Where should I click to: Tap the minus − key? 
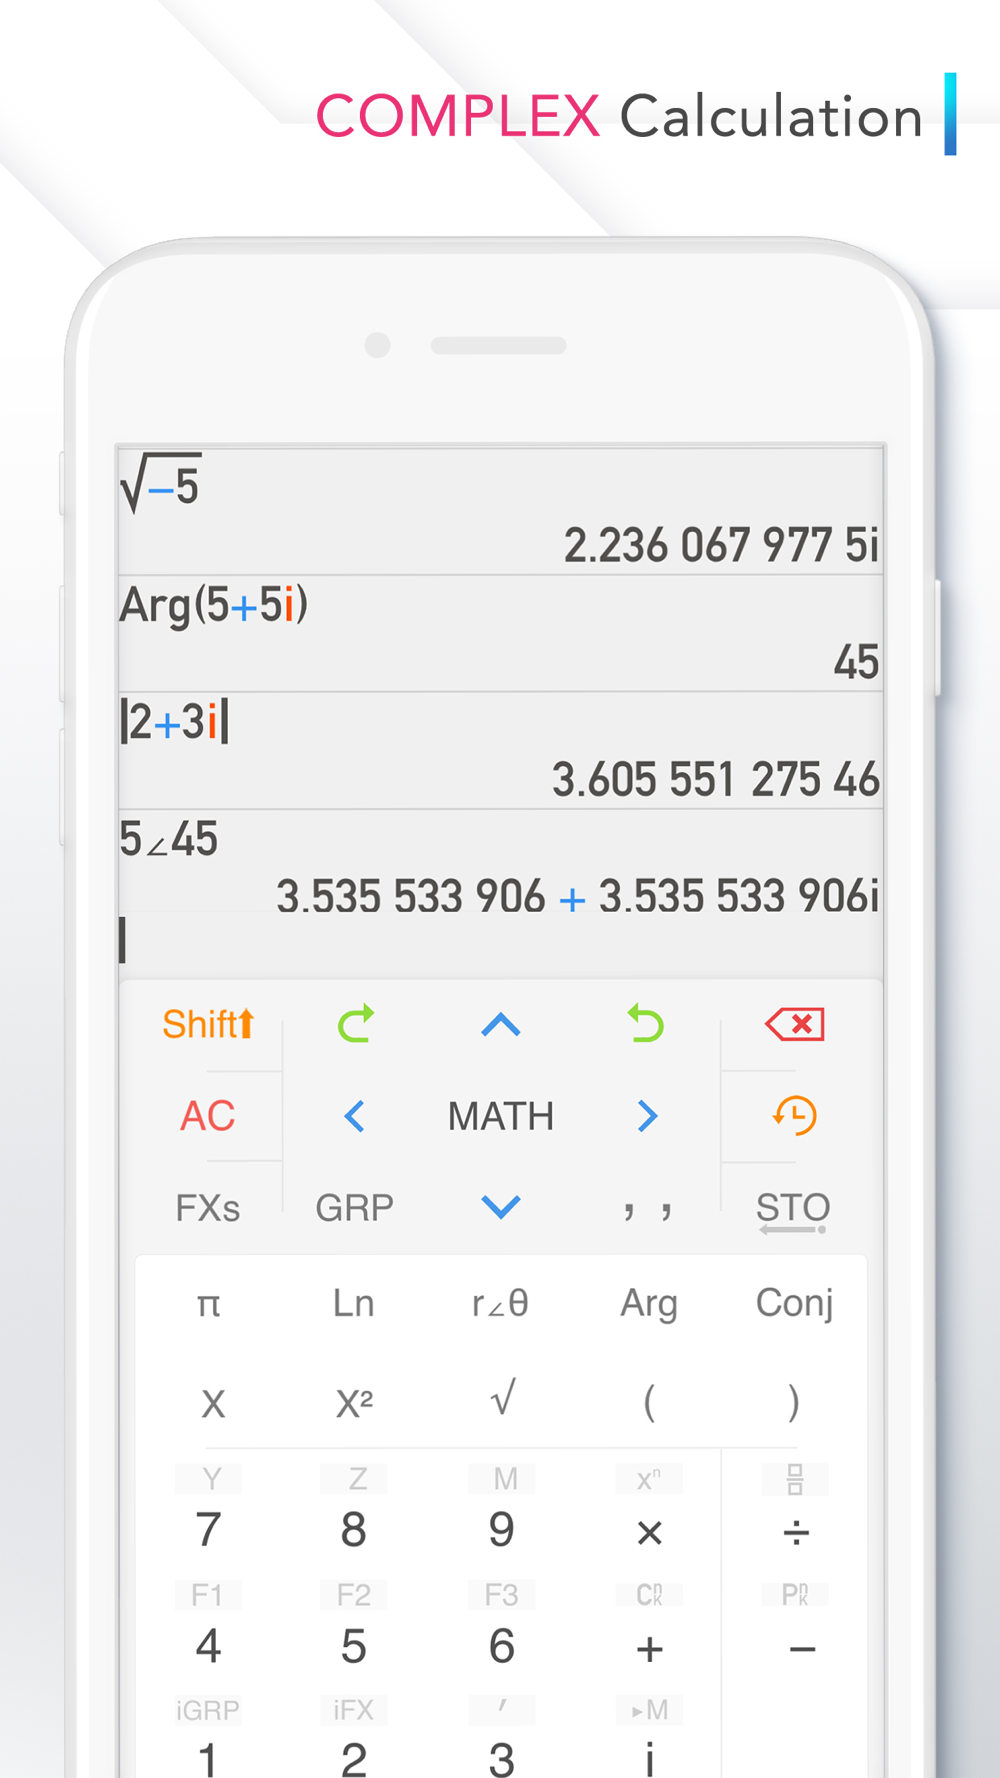(802, 1649)
